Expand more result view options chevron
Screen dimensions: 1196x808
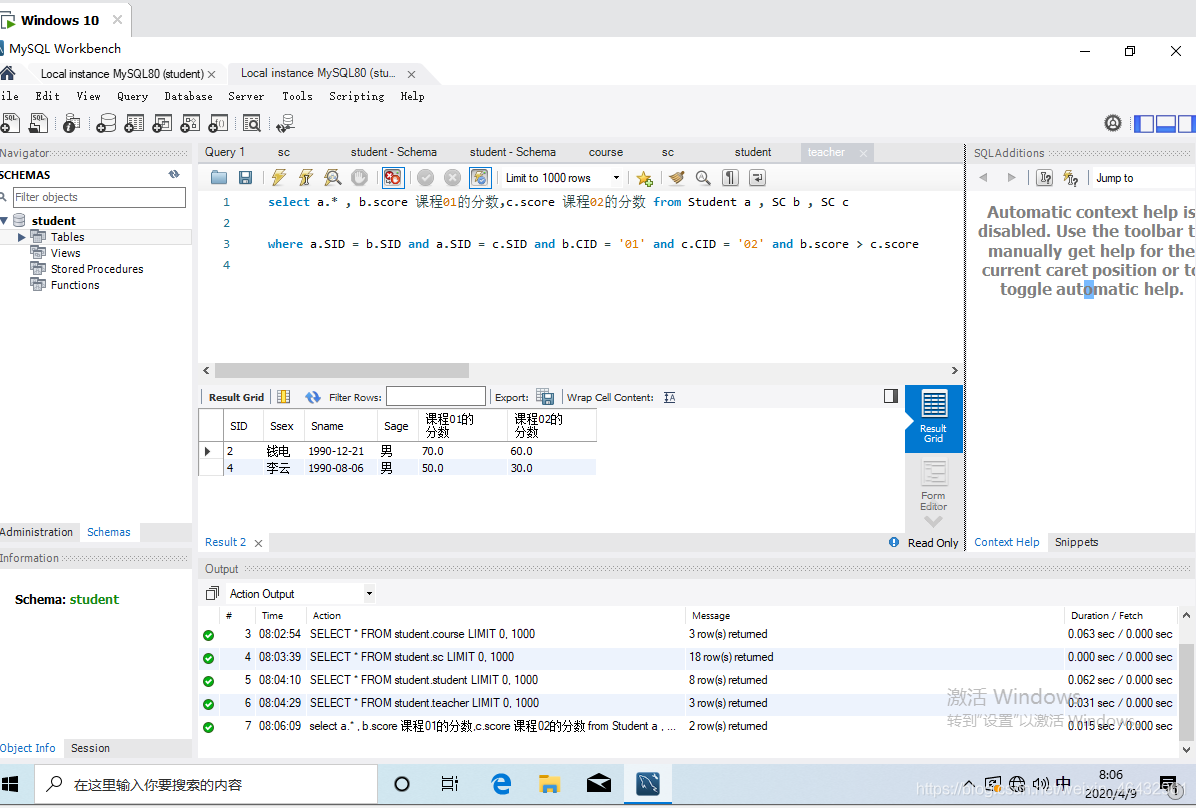934,523
